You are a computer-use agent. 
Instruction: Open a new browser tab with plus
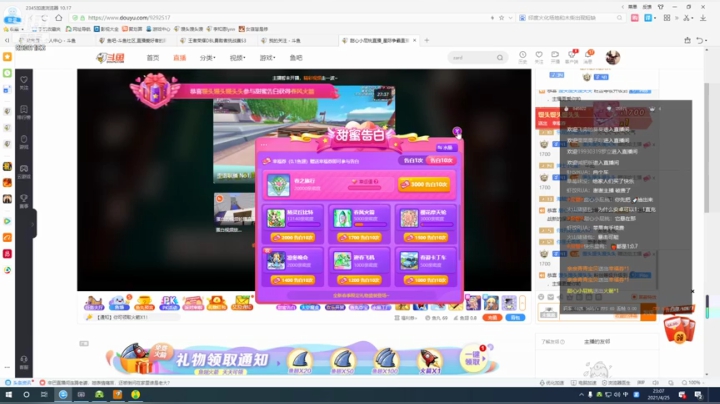tap(427, 40)
